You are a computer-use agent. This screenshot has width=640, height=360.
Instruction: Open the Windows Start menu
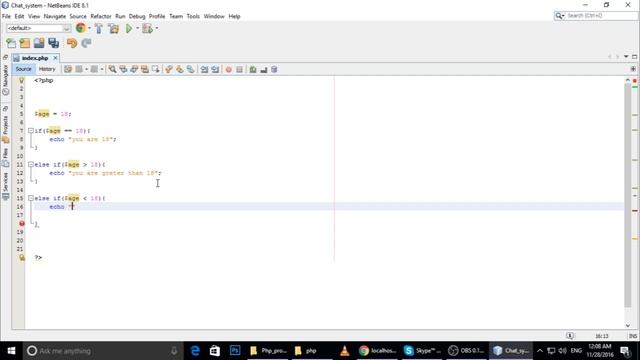pos(11,351)
